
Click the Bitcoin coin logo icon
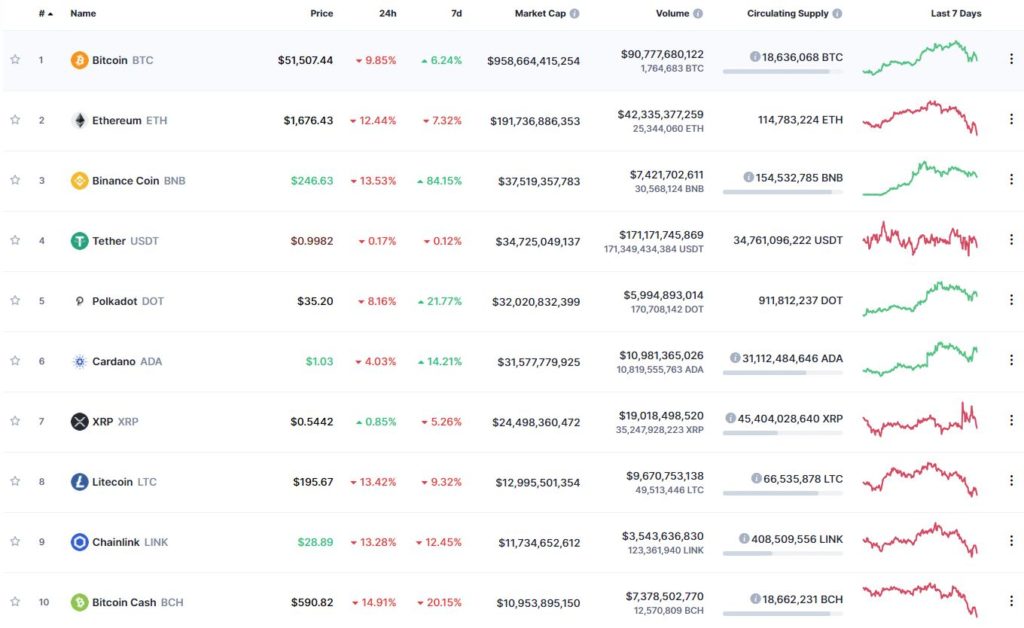click(79, 60)
